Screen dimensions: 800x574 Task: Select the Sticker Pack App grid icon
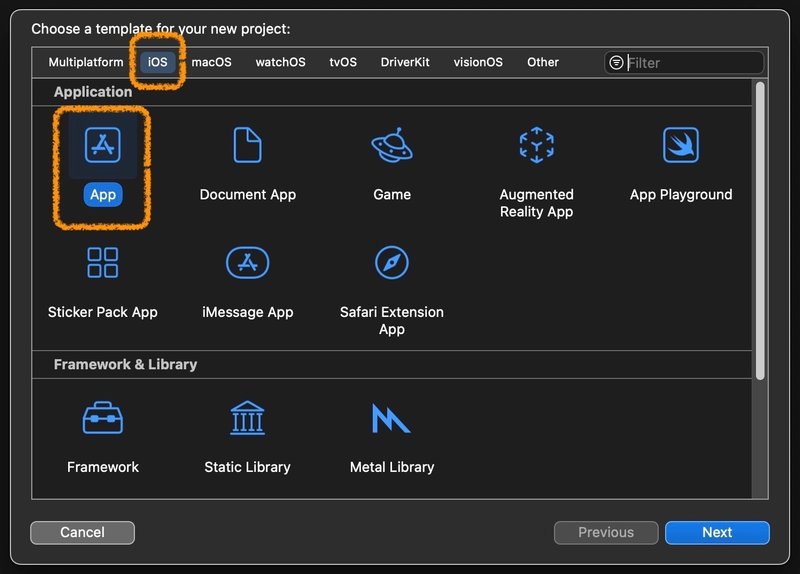pos(103,263)
